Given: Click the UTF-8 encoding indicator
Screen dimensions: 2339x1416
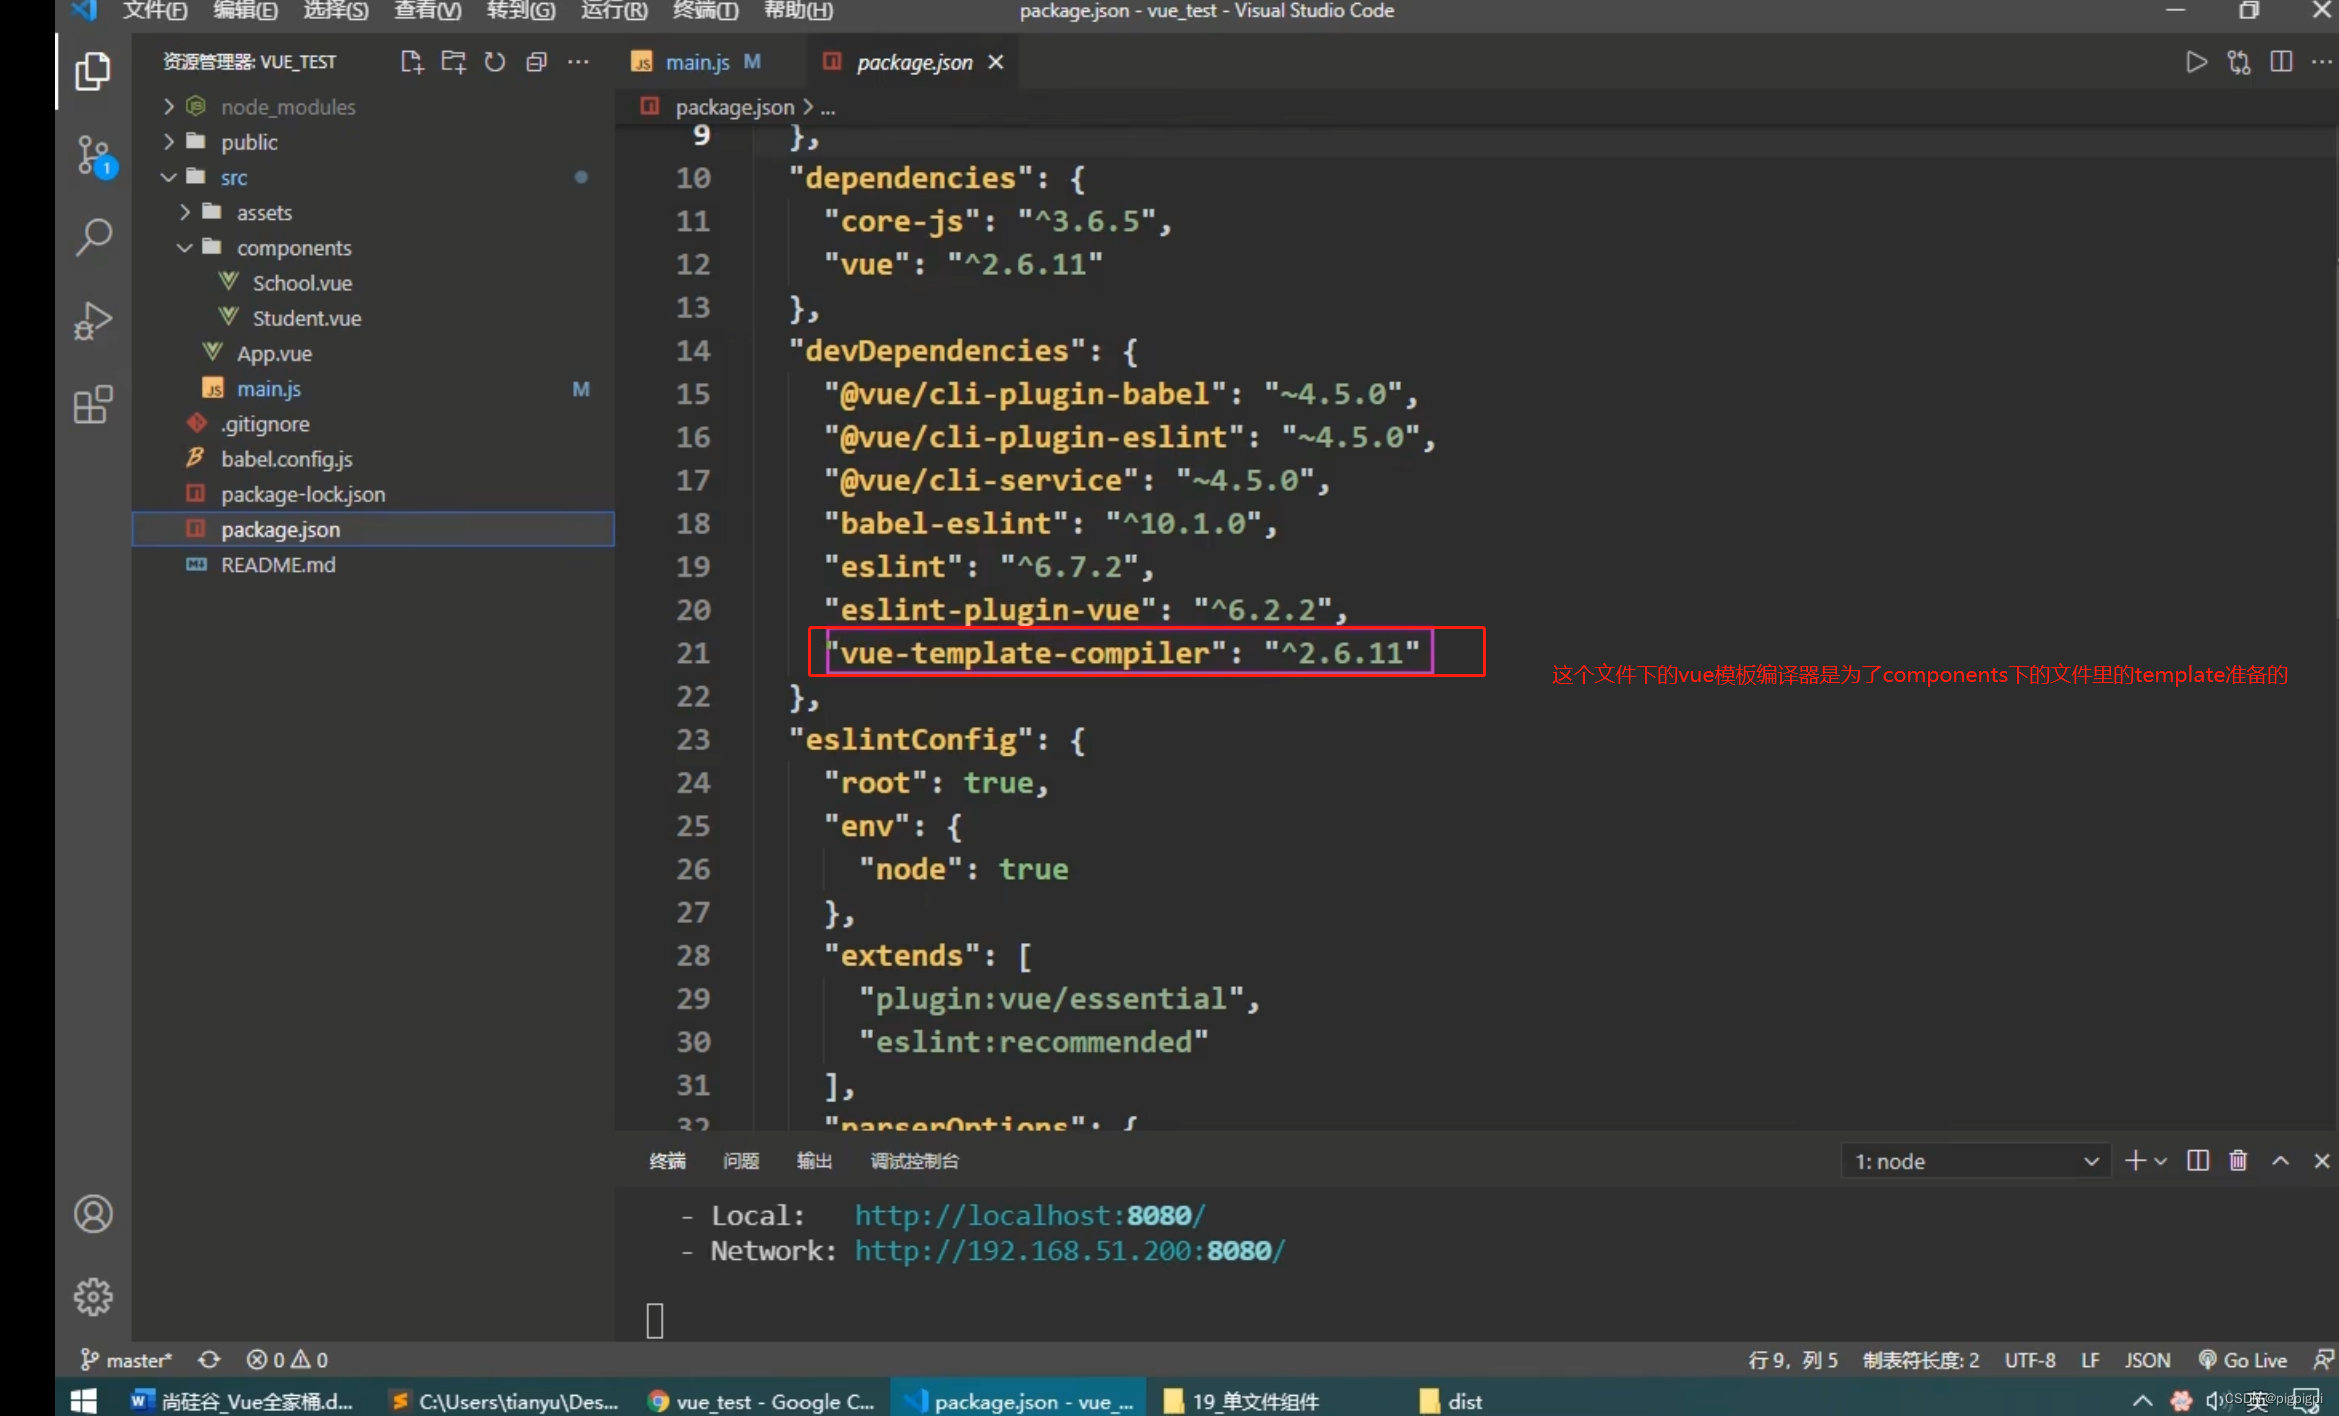Looking at the screenshot, I should coord(2030,1359).
